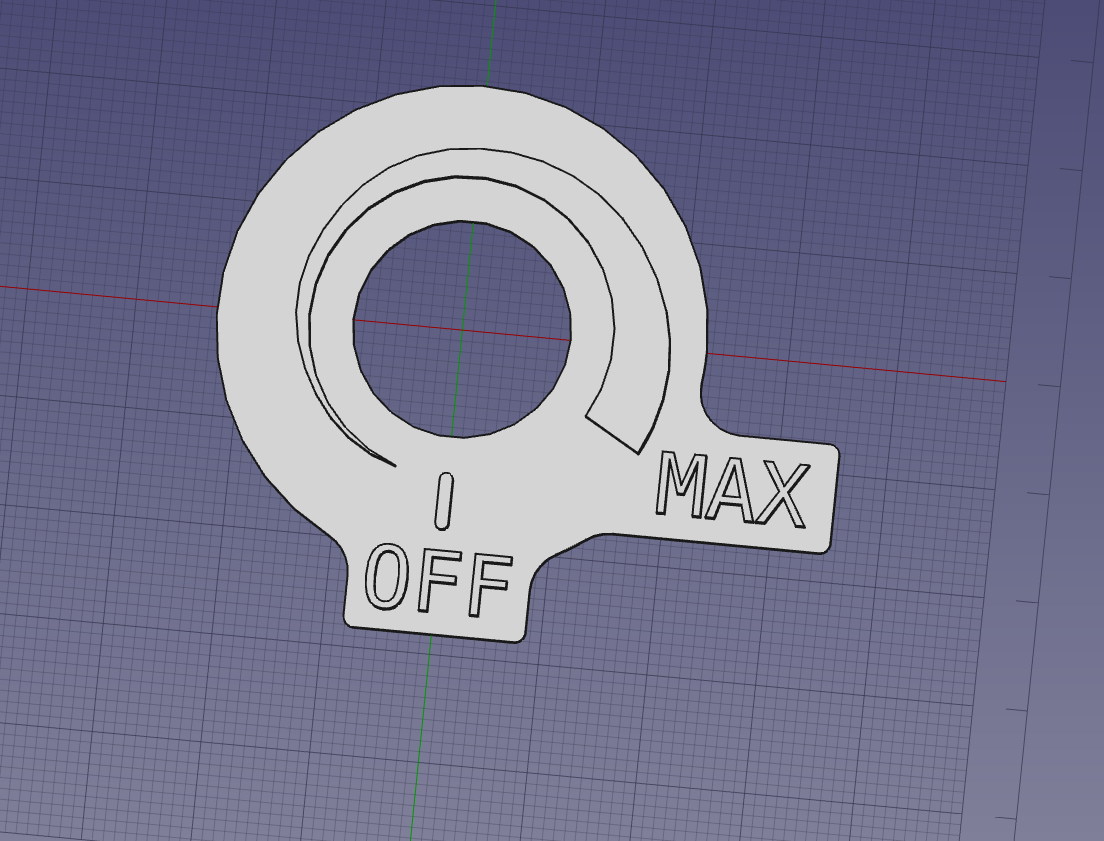Click inside the central circular hole
Viewport: 1104px width, 841px height.
coord(462,328)
